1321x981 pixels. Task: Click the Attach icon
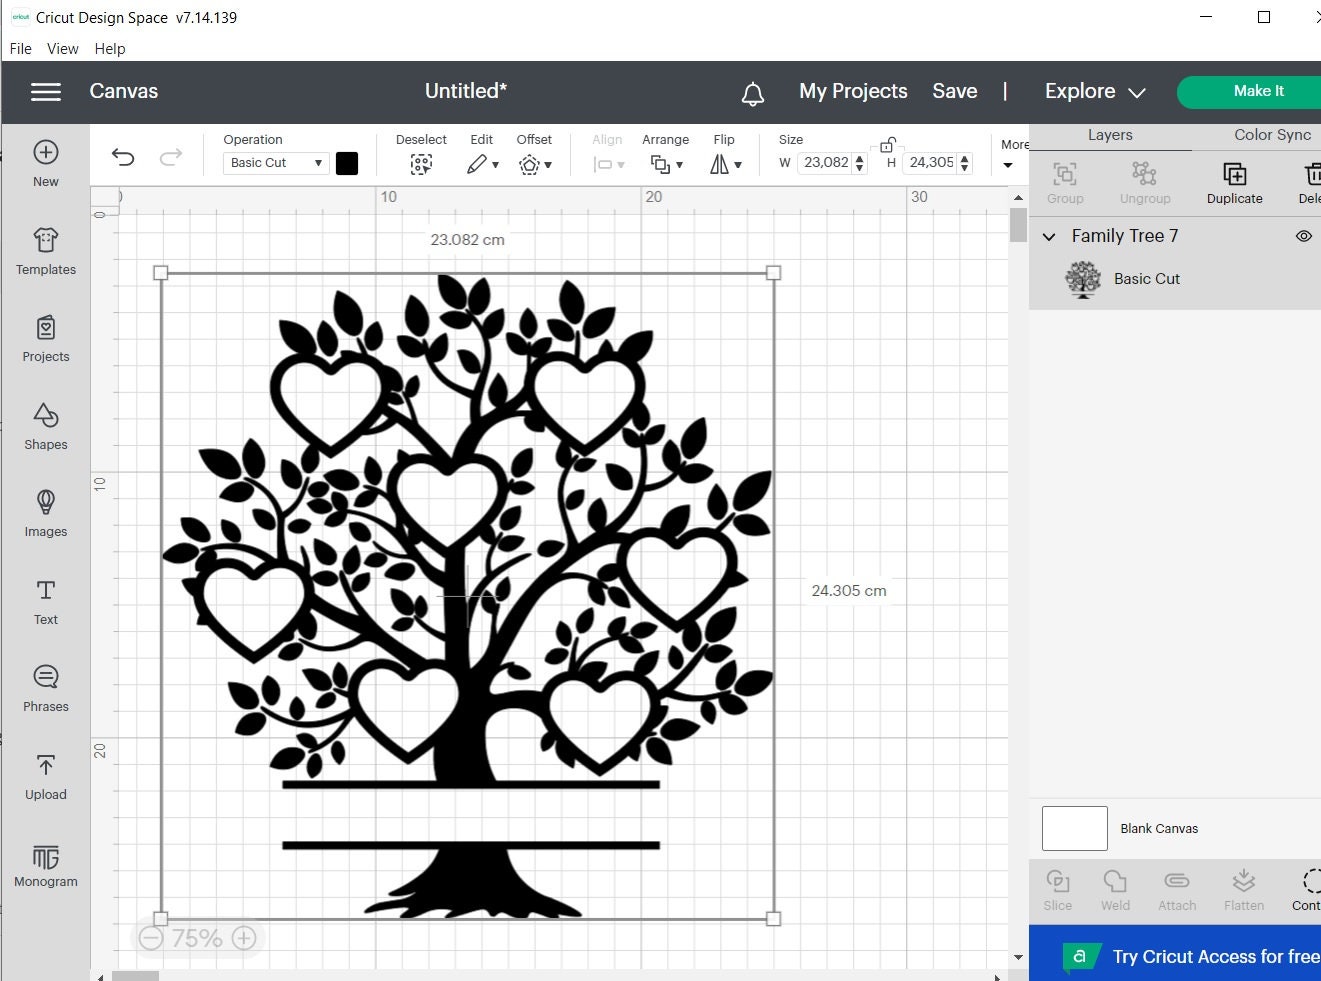tap(1177, 888)
